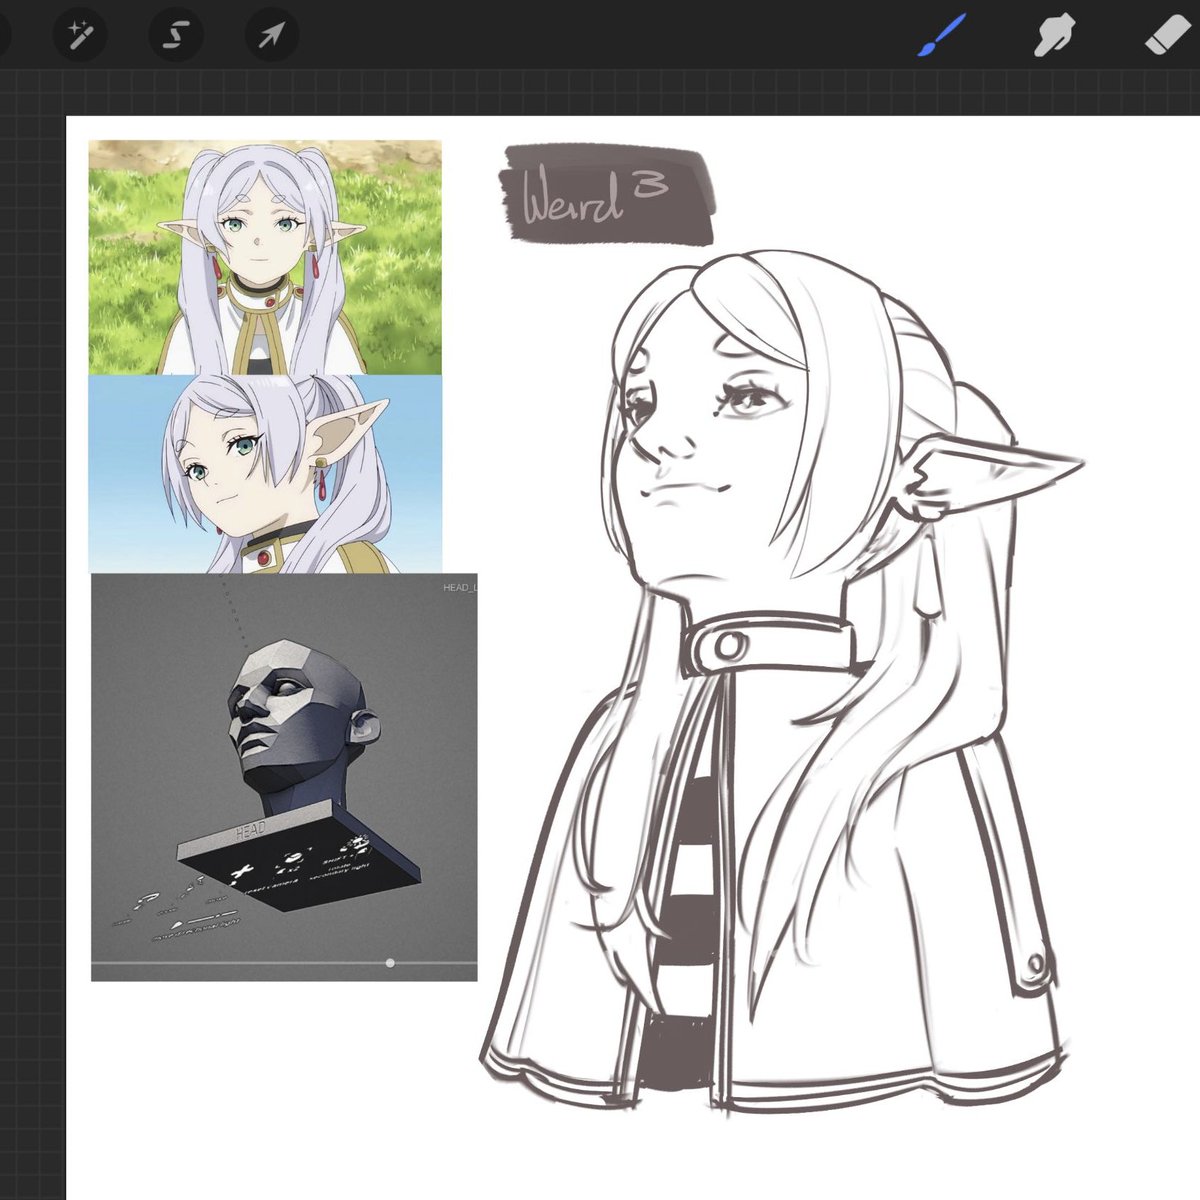Screen dimensions: 1200x1200
Task: Tap the handwritten "Weird 3" label
Action: (608, 196)
